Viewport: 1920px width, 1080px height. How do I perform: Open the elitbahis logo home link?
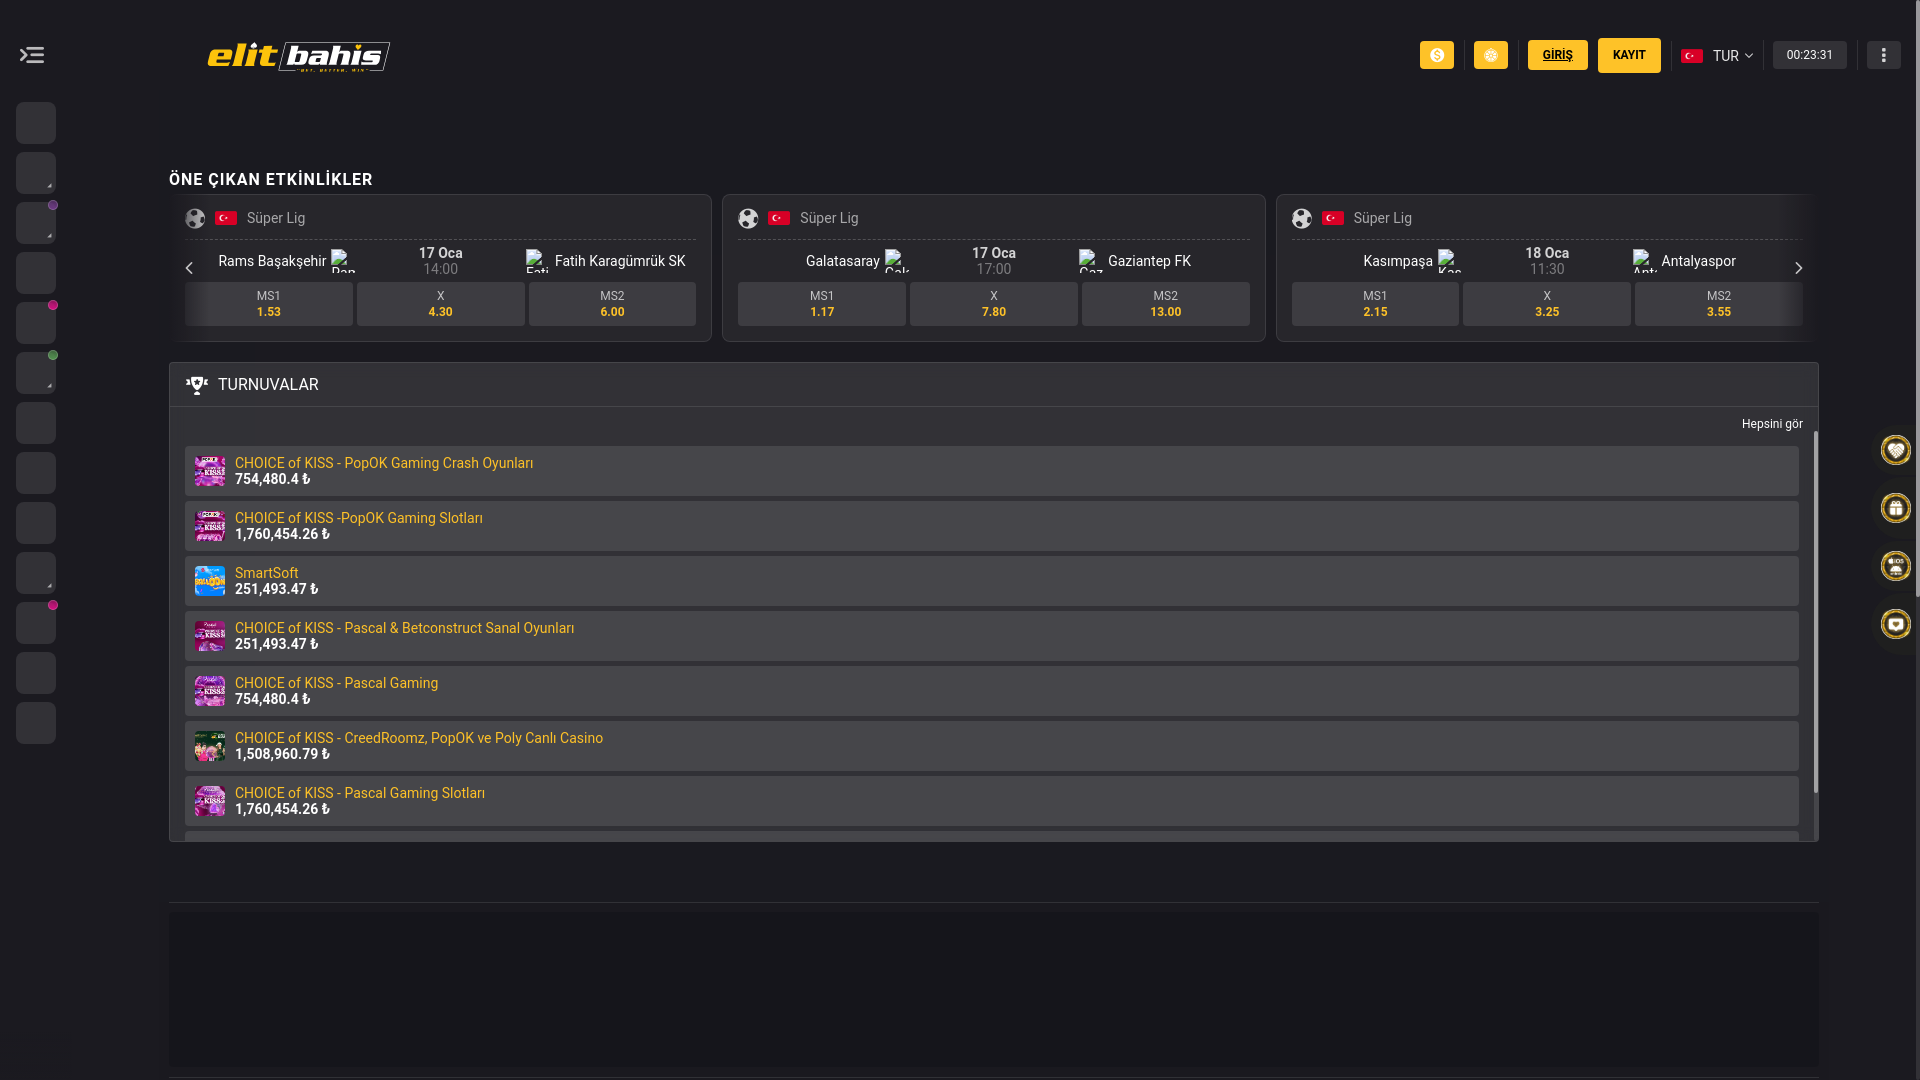tap(298, 56)
